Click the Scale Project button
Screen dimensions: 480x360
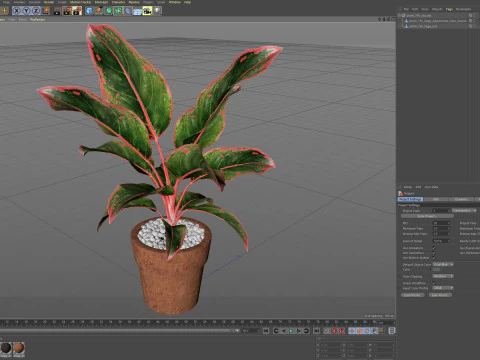pos(427,216)
